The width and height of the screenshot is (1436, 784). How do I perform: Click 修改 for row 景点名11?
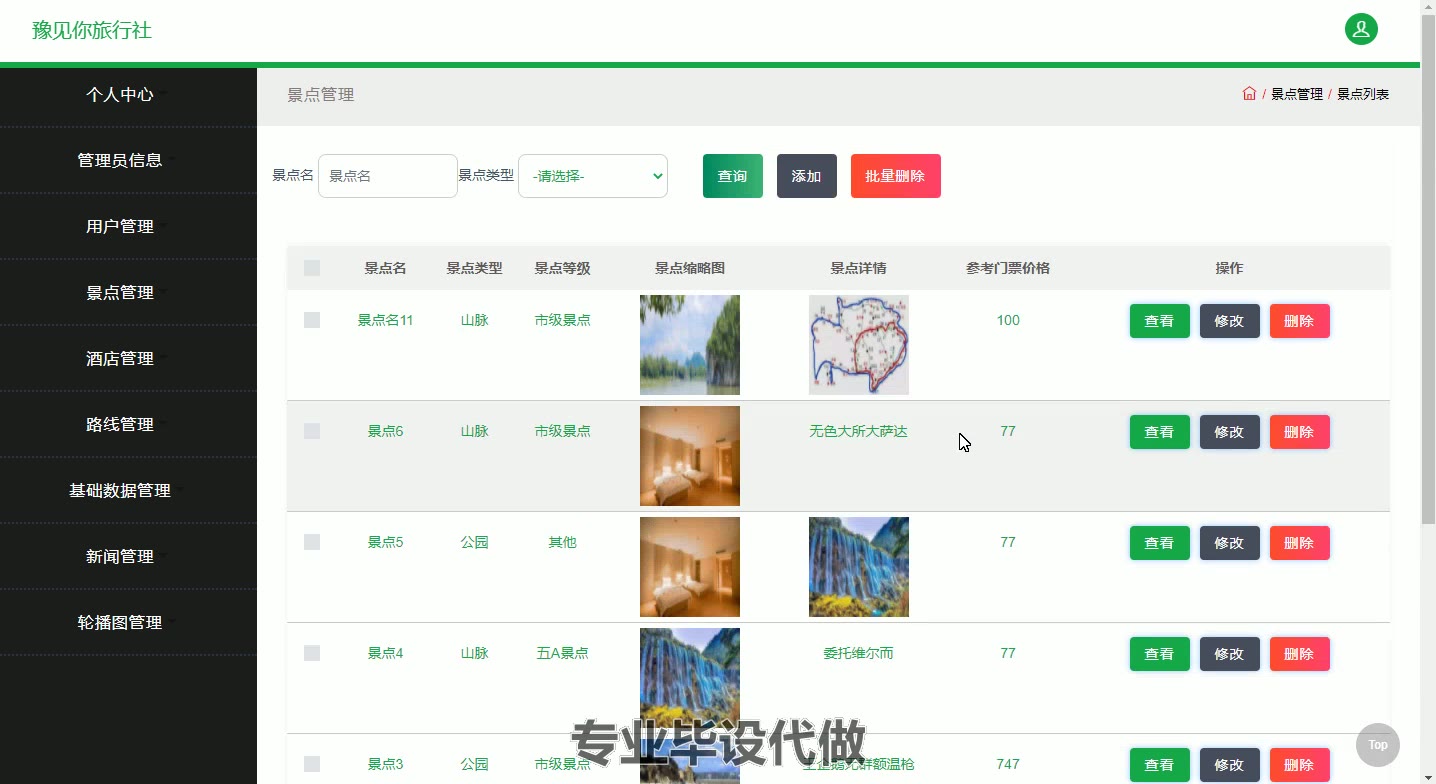[x=1230, y=321]
